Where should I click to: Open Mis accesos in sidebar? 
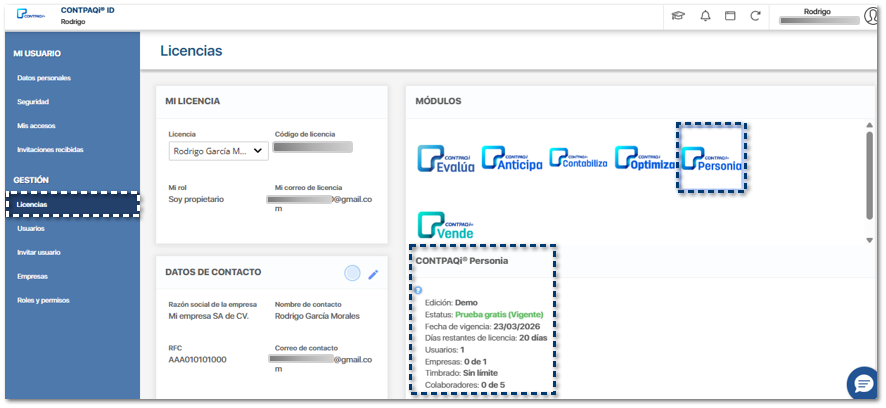(x=36, y=126)
